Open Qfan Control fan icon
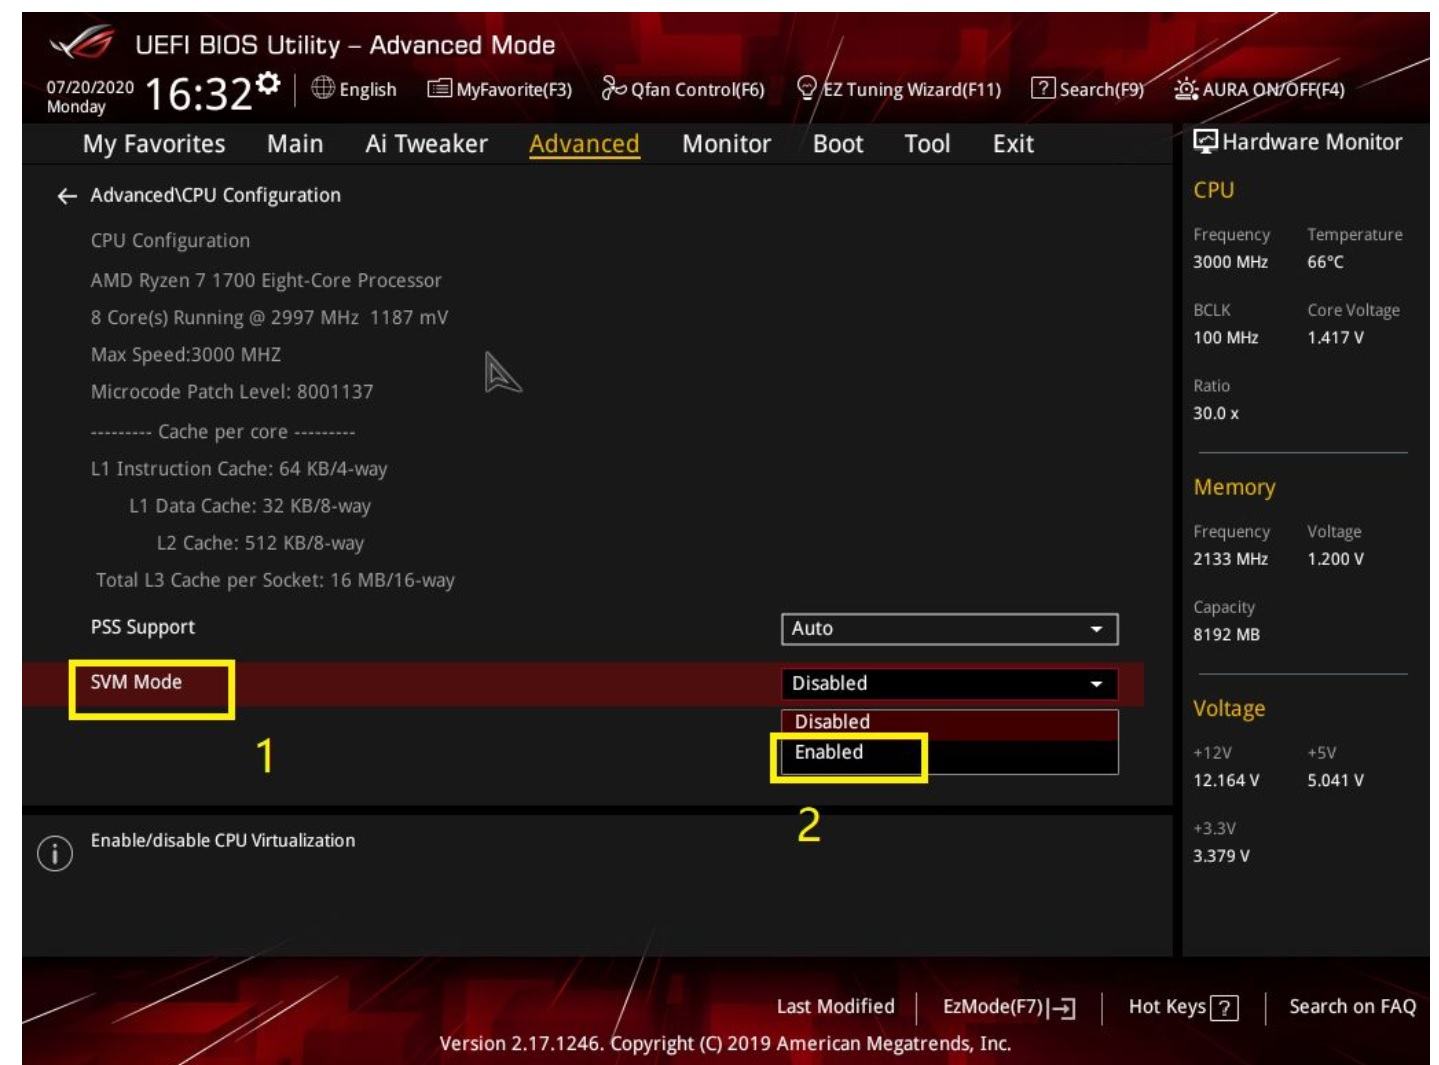1439x1065 pixels. pyautogui.click(x=613, y=89)
